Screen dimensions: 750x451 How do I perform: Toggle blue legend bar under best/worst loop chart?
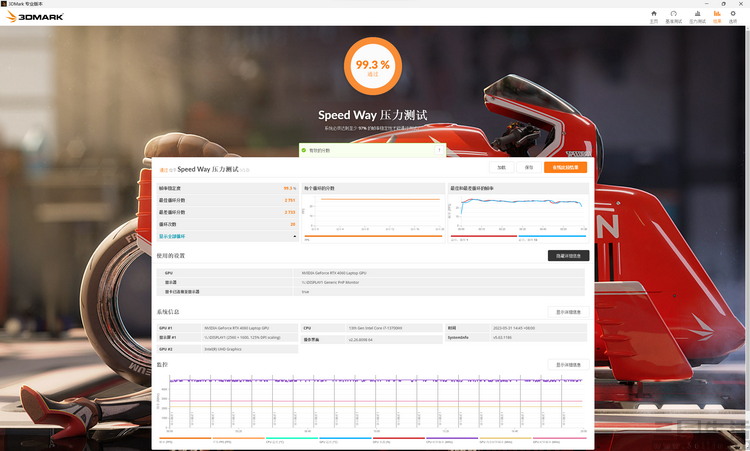[552, 236]
